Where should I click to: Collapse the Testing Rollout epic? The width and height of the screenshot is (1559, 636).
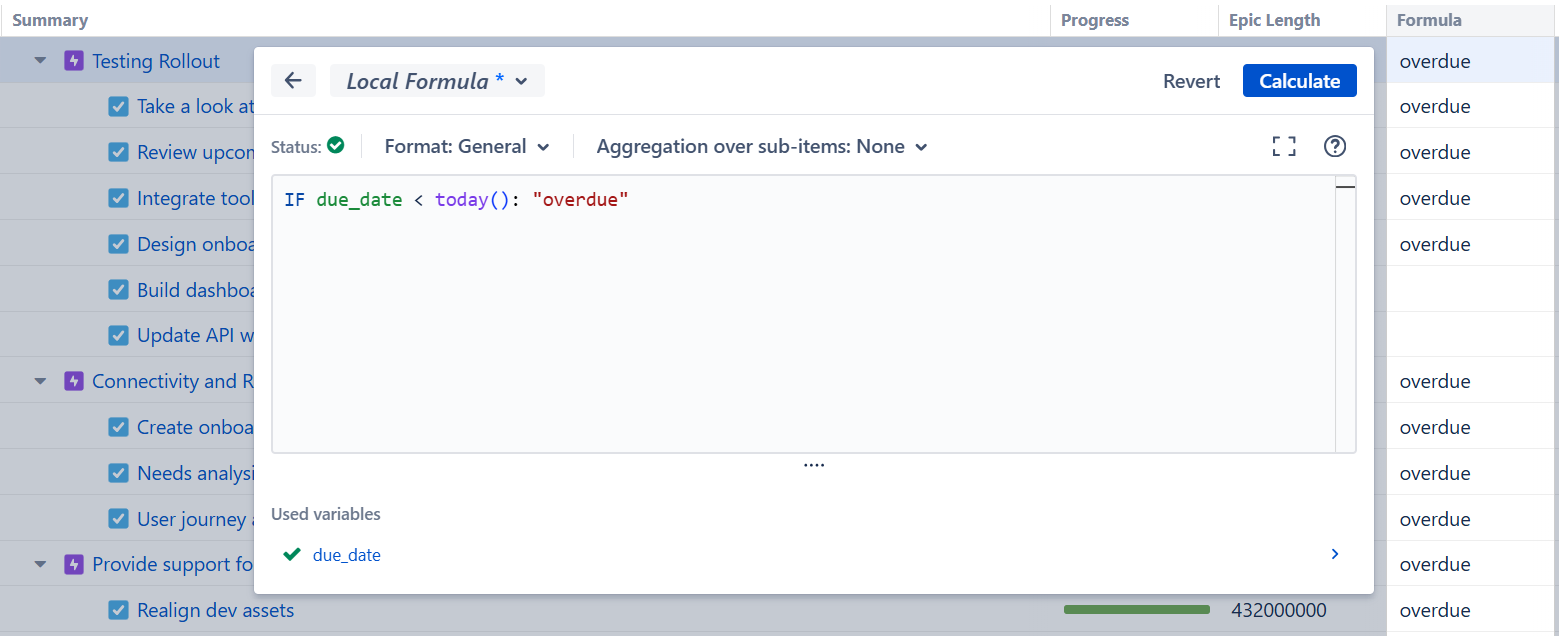click(40, 61)
